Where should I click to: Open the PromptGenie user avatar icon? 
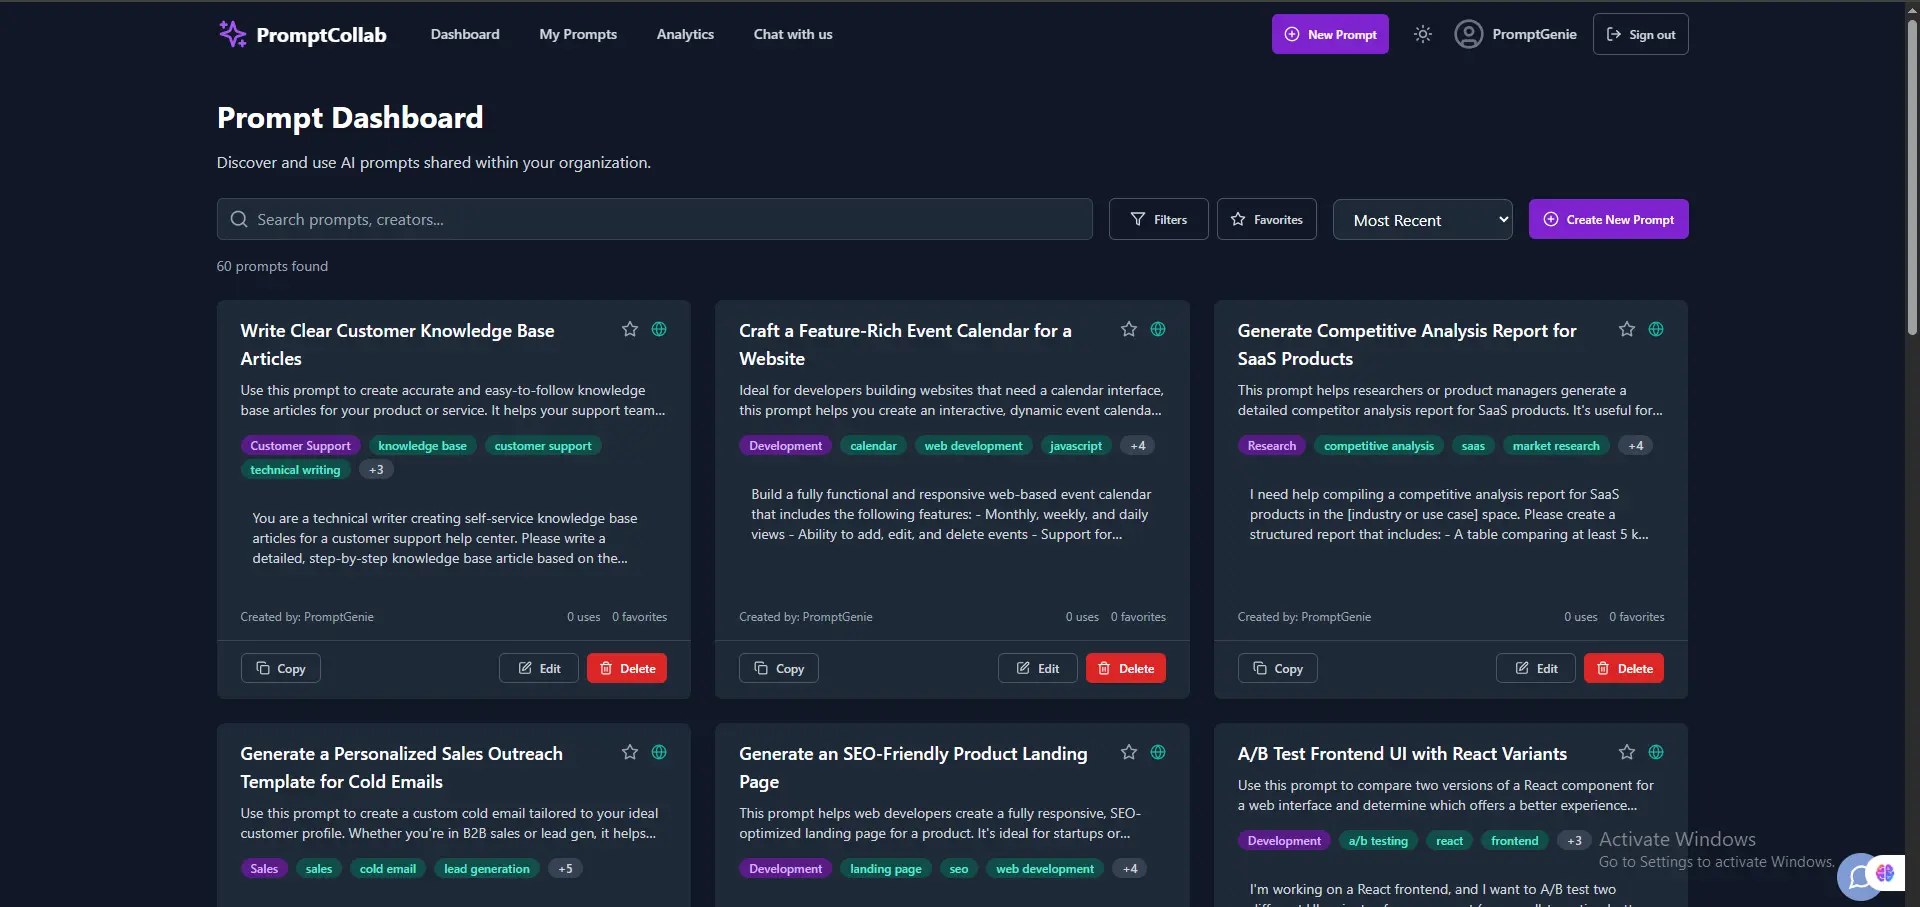click(x=1468, y=34)
